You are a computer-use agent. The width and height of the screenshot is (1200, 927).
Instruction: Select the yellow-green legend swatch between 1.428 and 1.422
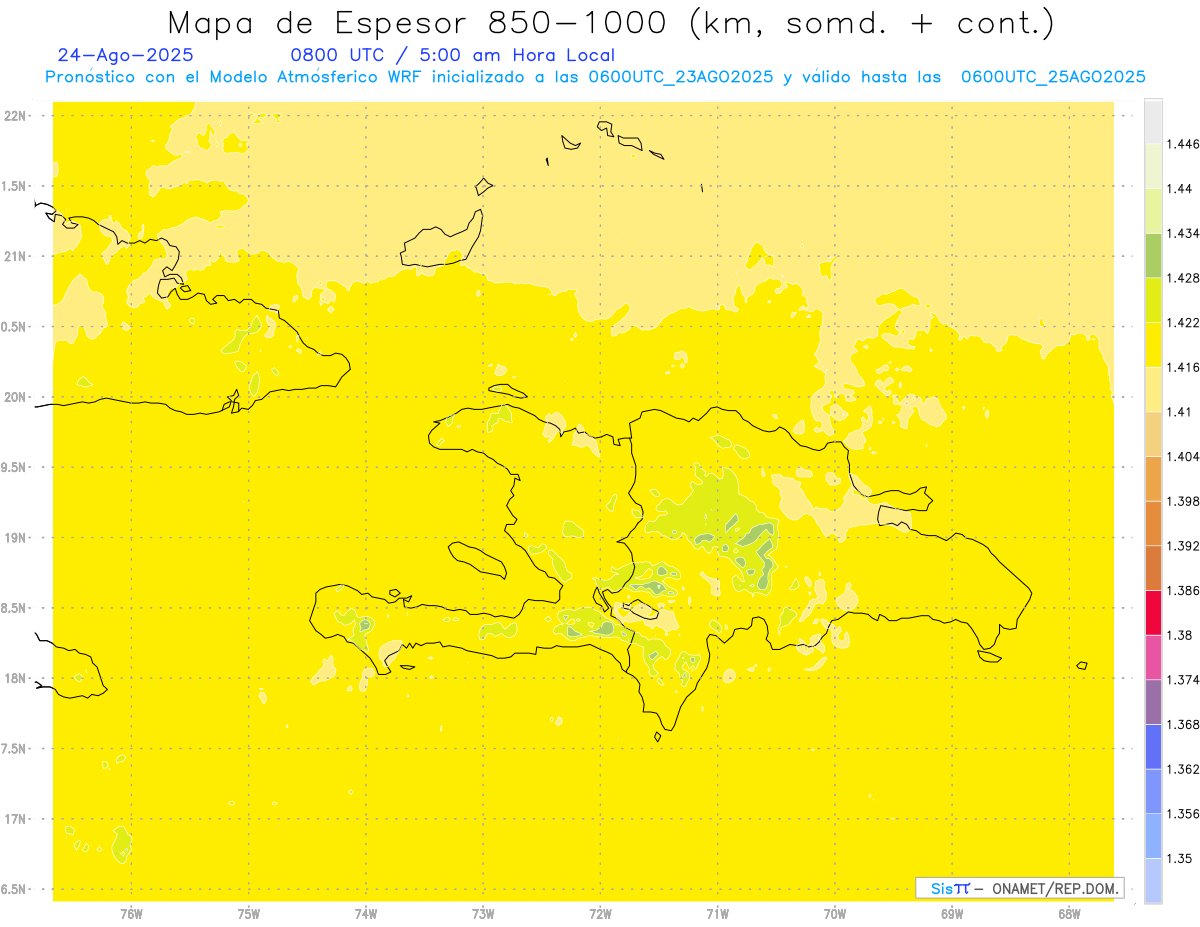coord(1153,300)
